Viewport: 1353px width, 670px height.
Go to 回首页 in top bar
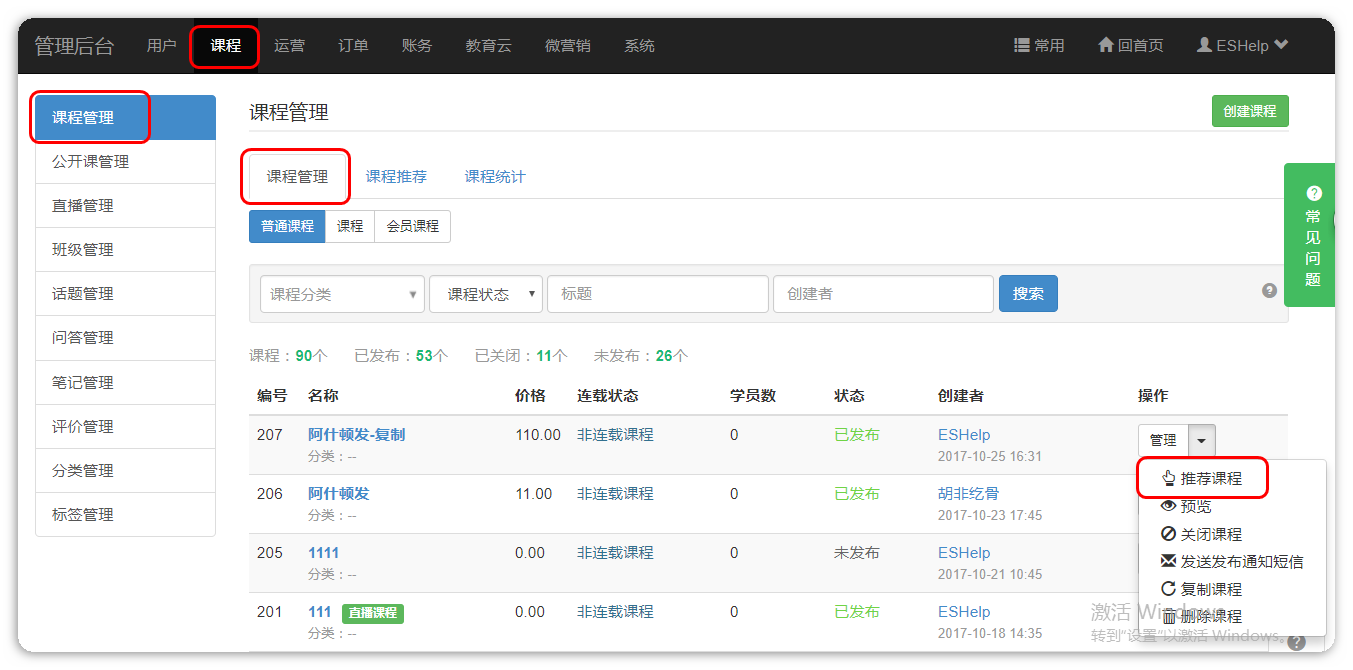(1131, 46)
